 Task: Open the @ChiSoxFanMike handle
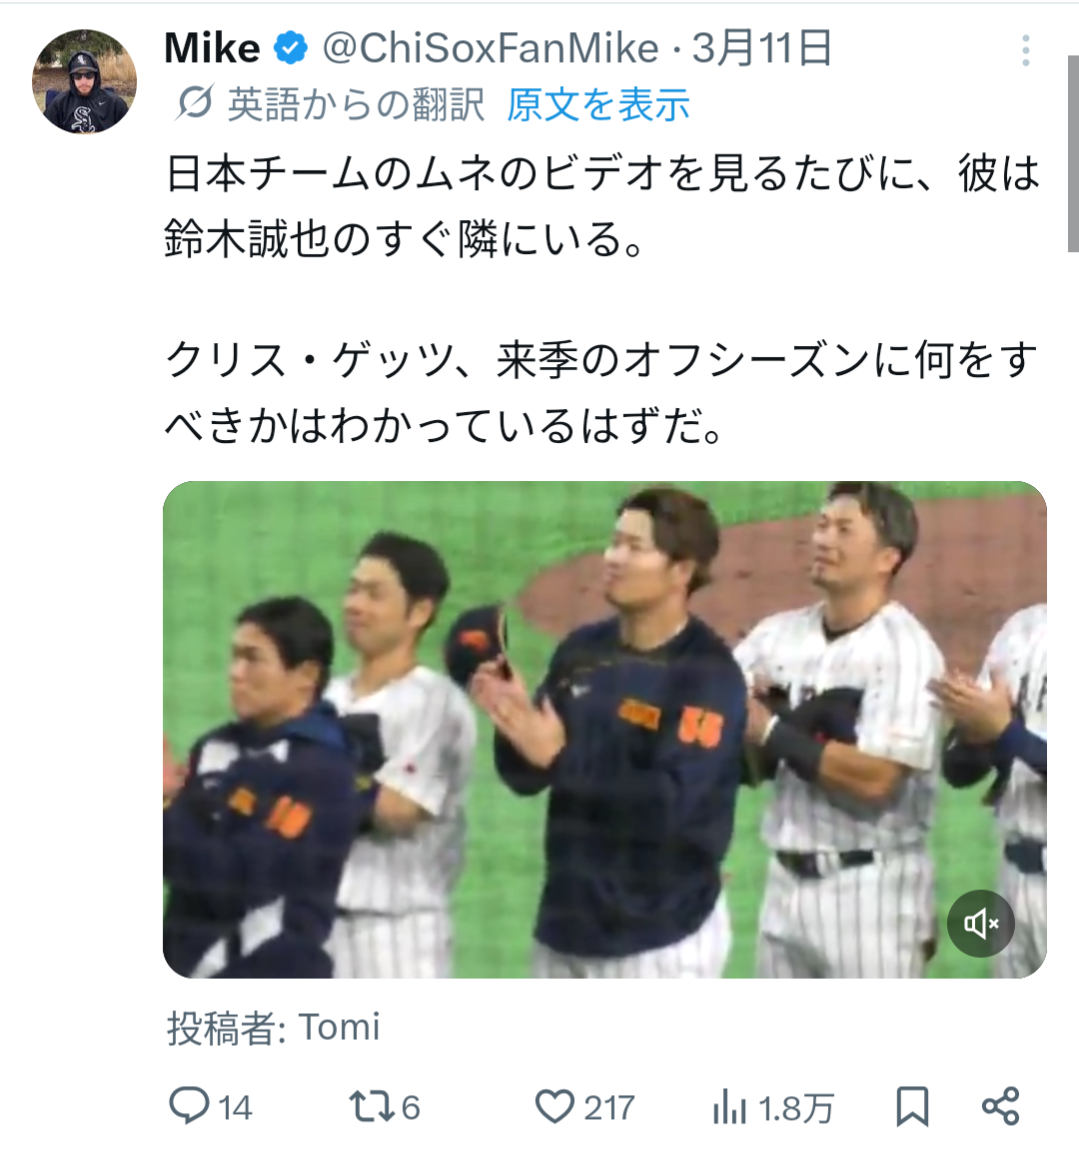(x=491, y=49)
